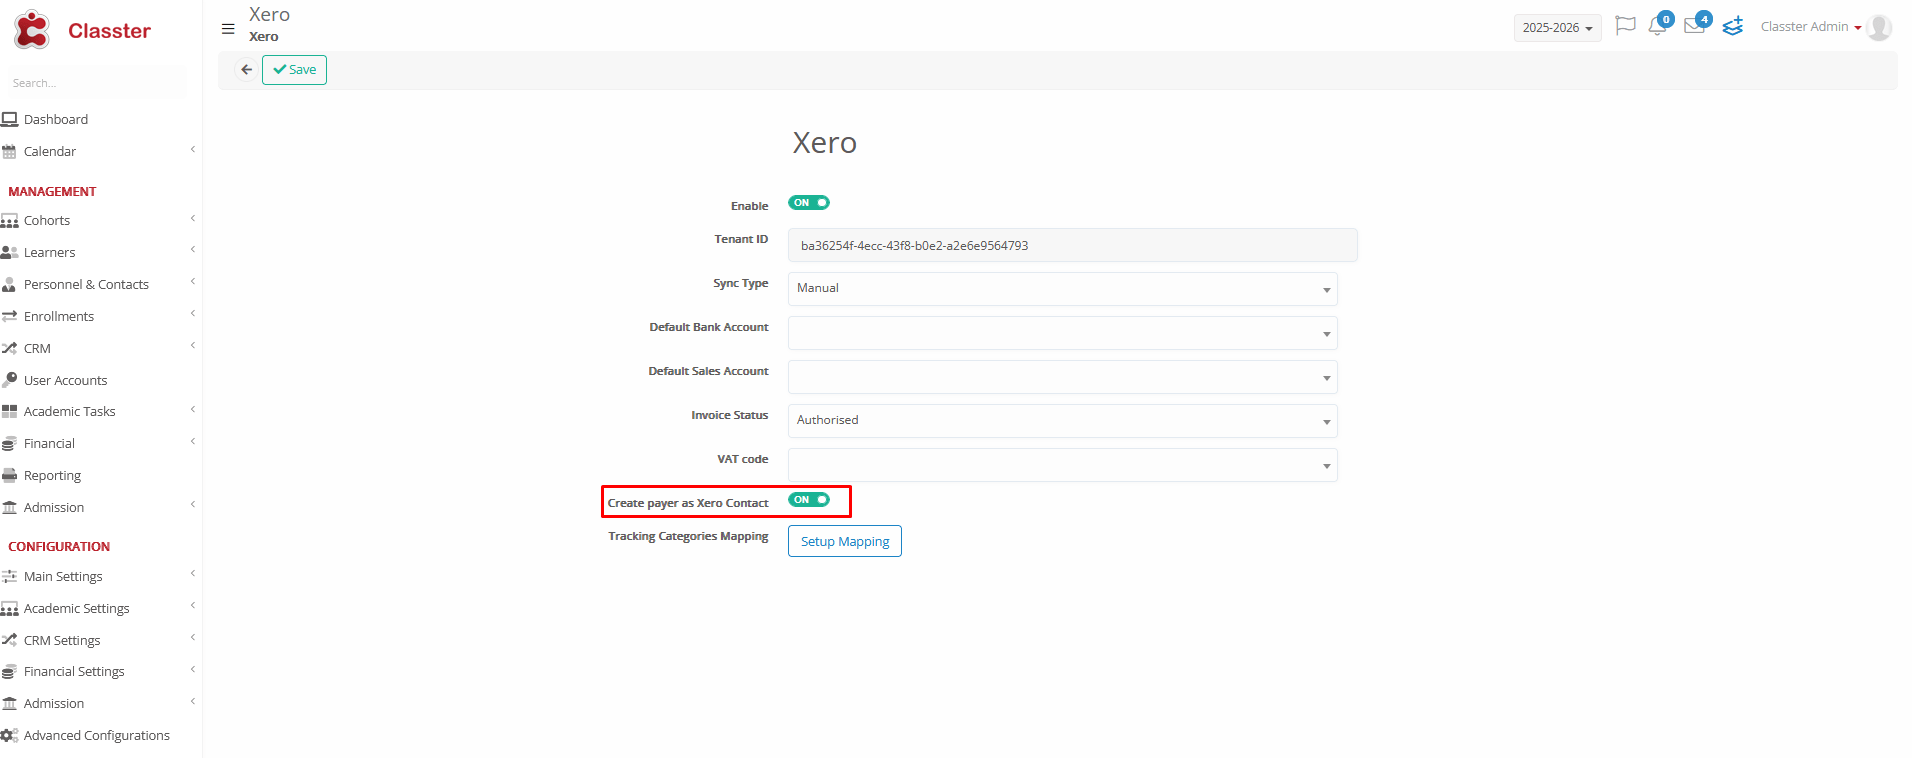The height and width of the screenshot is (758, 1912).
Task: Toggle the Enable Xero switch
Action: (809, 203)
